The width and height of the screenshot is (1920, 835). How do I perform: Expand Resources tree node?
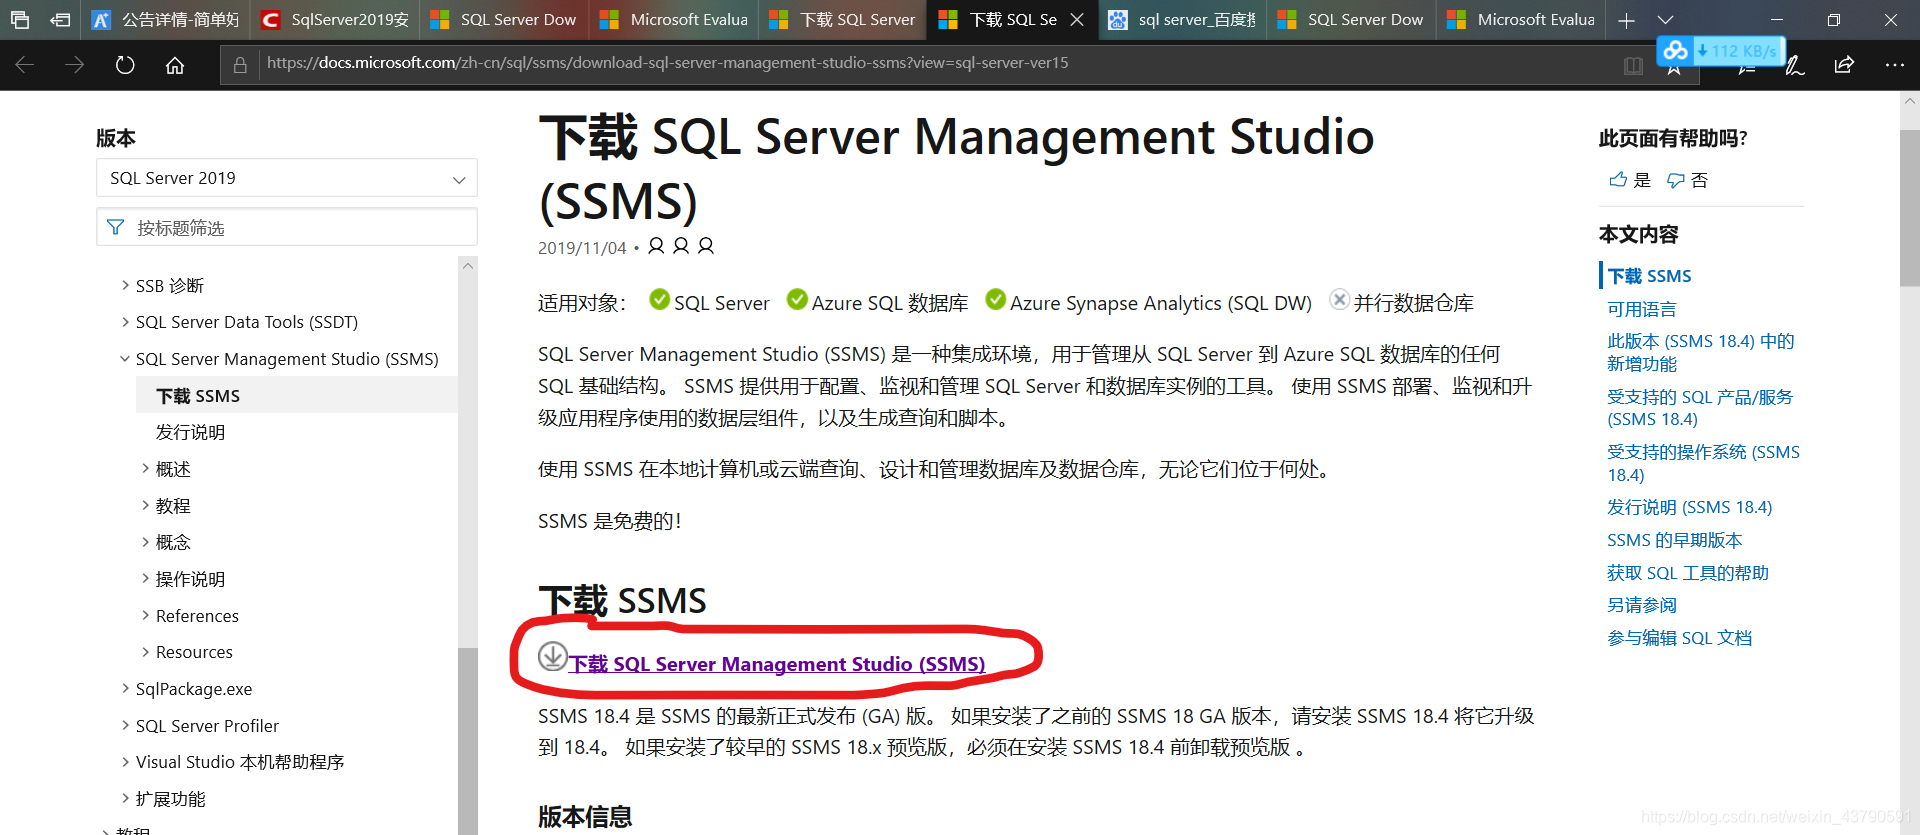coord(145,652)
